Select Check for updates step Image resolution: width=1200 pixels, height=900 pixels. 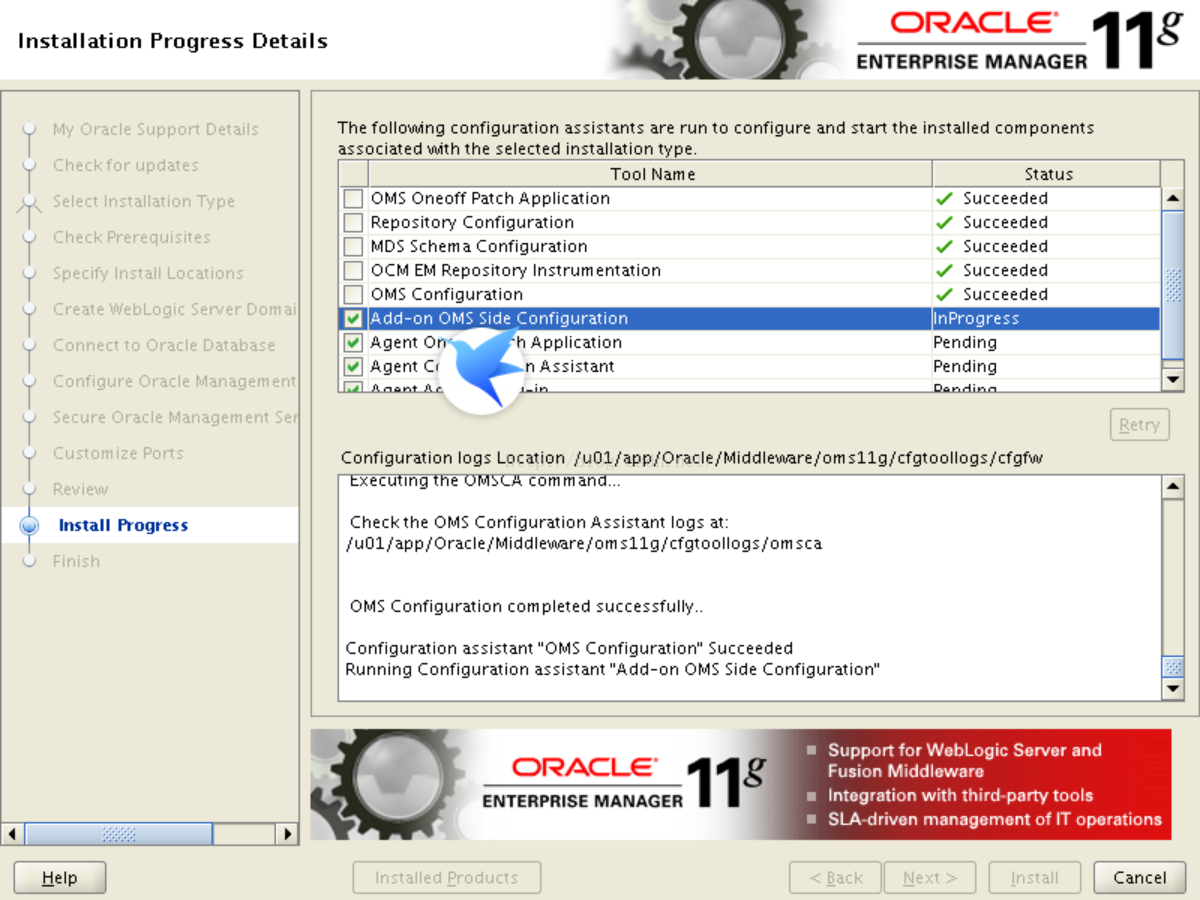pyautogui.click(x=126, y=165)
